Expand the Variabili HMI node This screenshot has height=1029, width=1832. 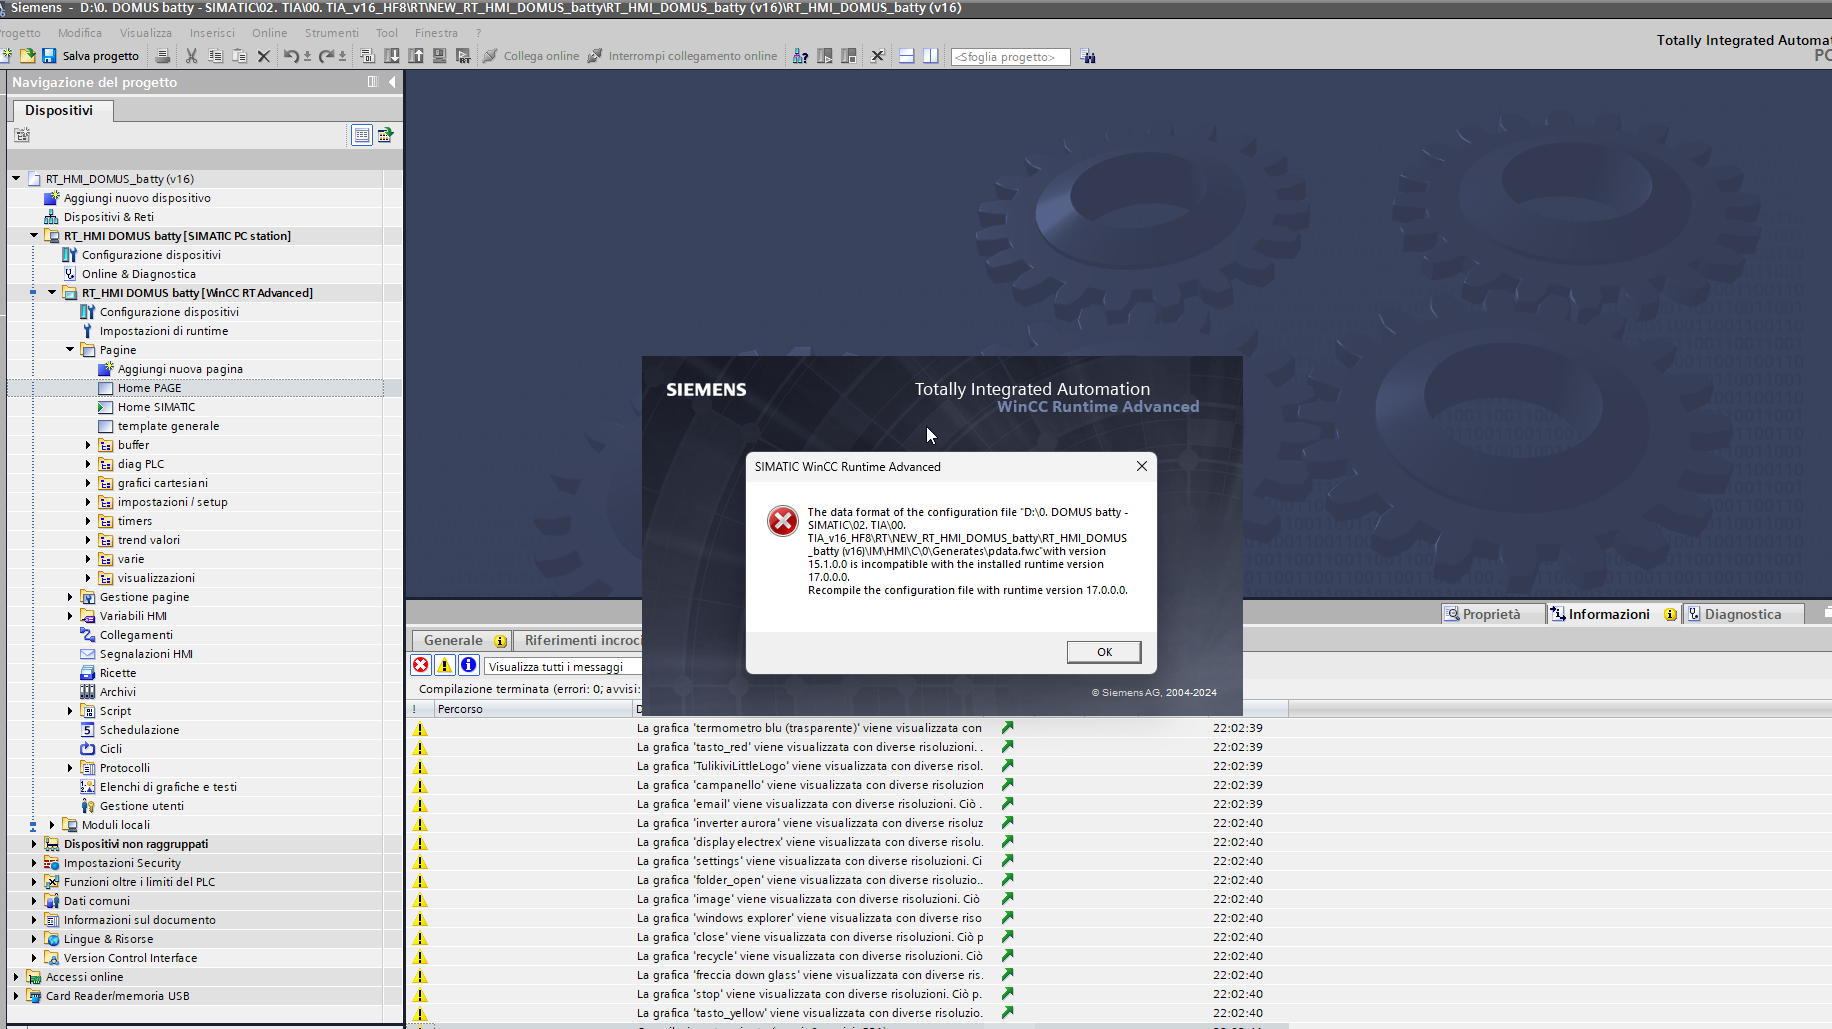click(70, 616)
